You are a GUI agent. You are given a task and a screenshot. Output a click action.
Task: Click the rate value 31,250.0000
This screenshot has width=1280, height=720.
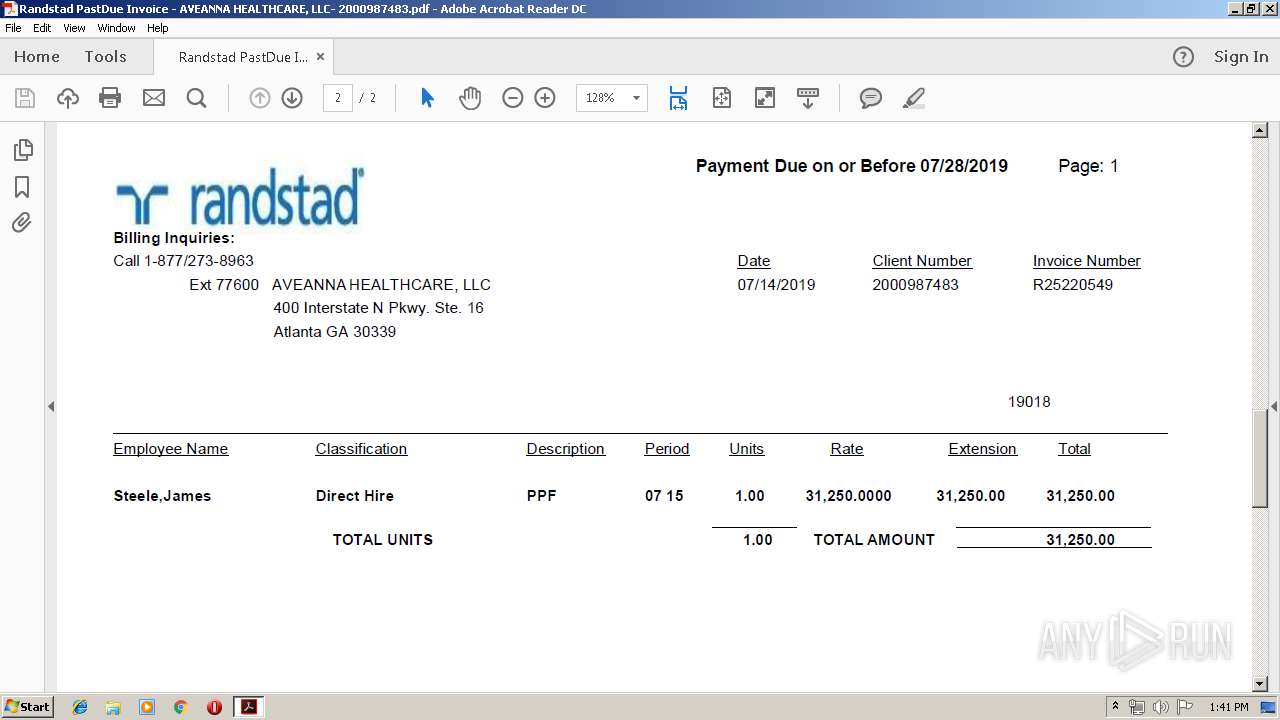pos(848,496)
